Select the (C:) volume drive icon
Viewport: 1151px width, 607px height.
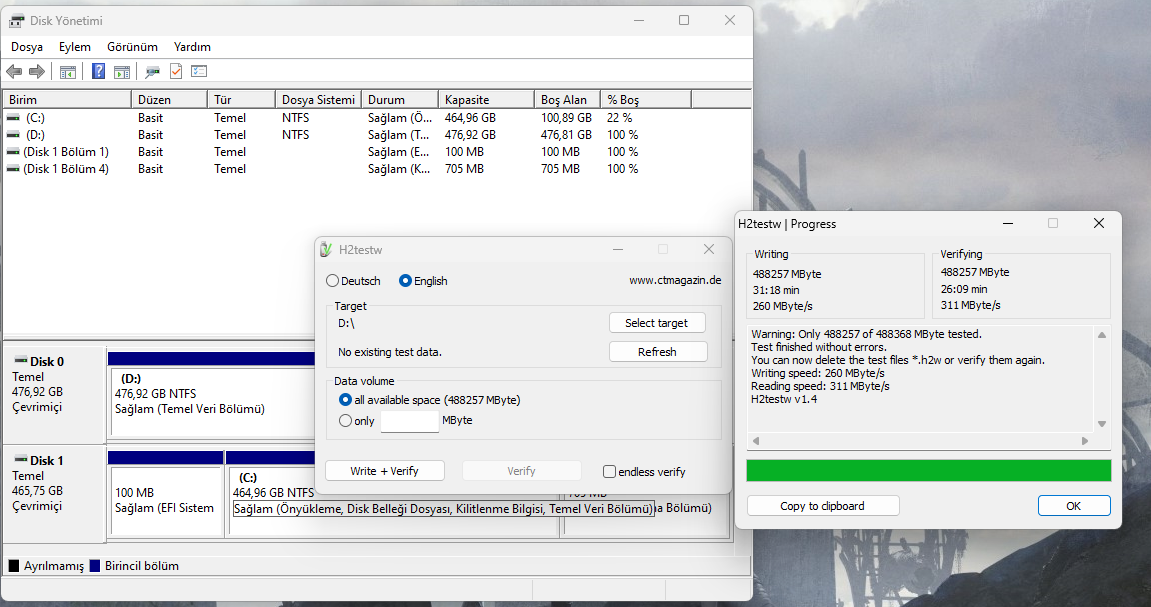click(13, 117)
